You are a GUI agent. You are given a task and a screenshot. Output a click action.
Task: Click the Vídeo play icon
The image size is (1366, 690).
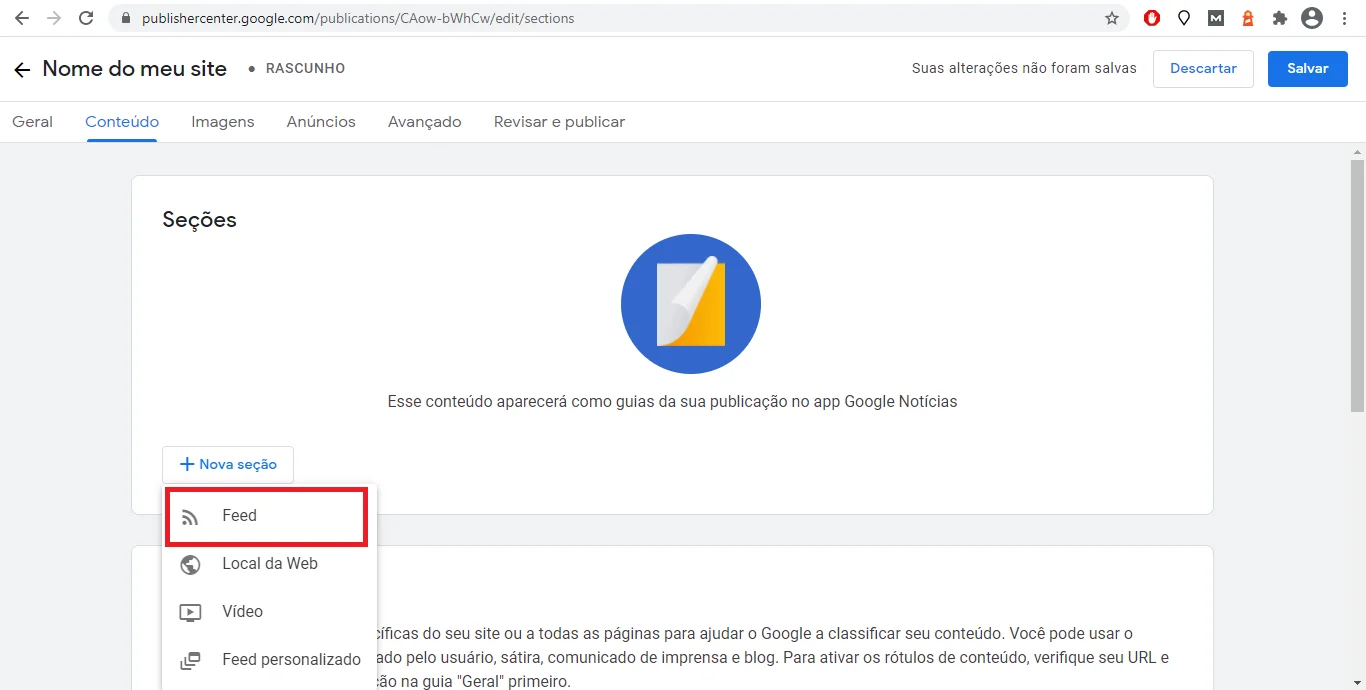click(190, 613)
